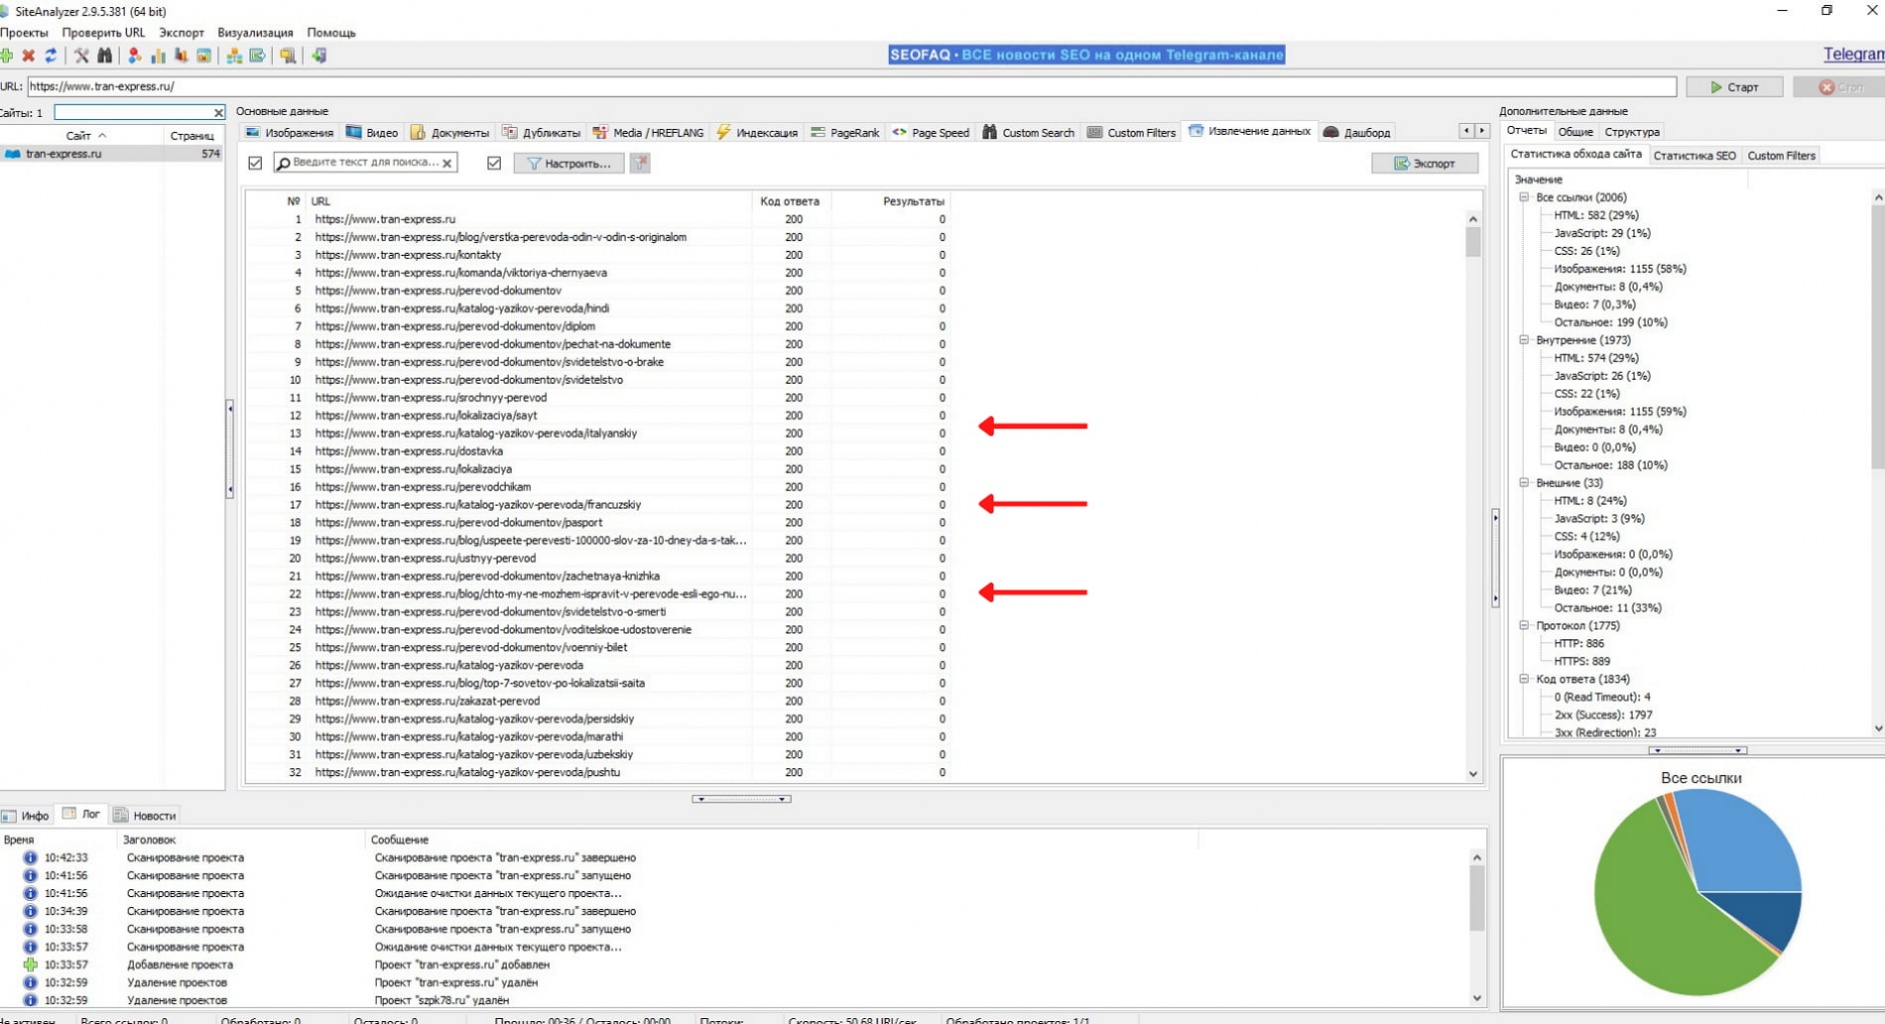Collapse the Внутренние (1973) tree node
Image resolution: width=1885 pixels, height=1024 pixels.
1524,340
